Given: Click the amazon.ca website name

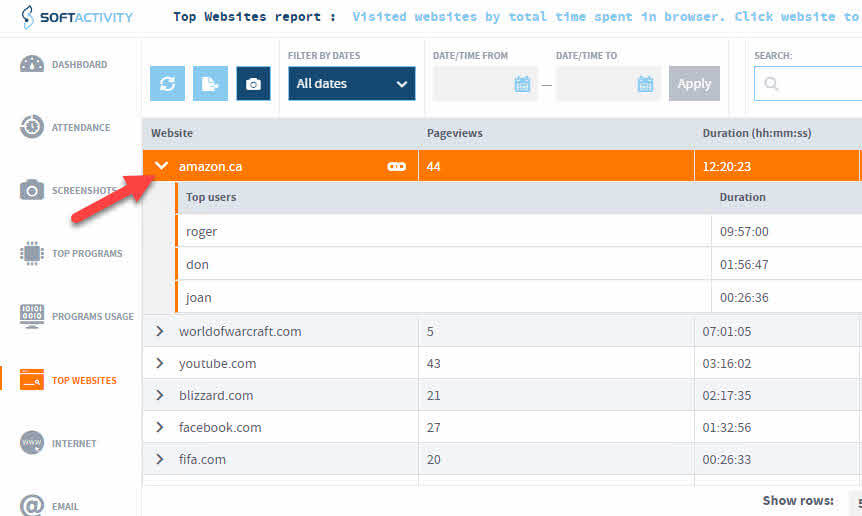Looking at the screenshot, I should pos(211,167).
